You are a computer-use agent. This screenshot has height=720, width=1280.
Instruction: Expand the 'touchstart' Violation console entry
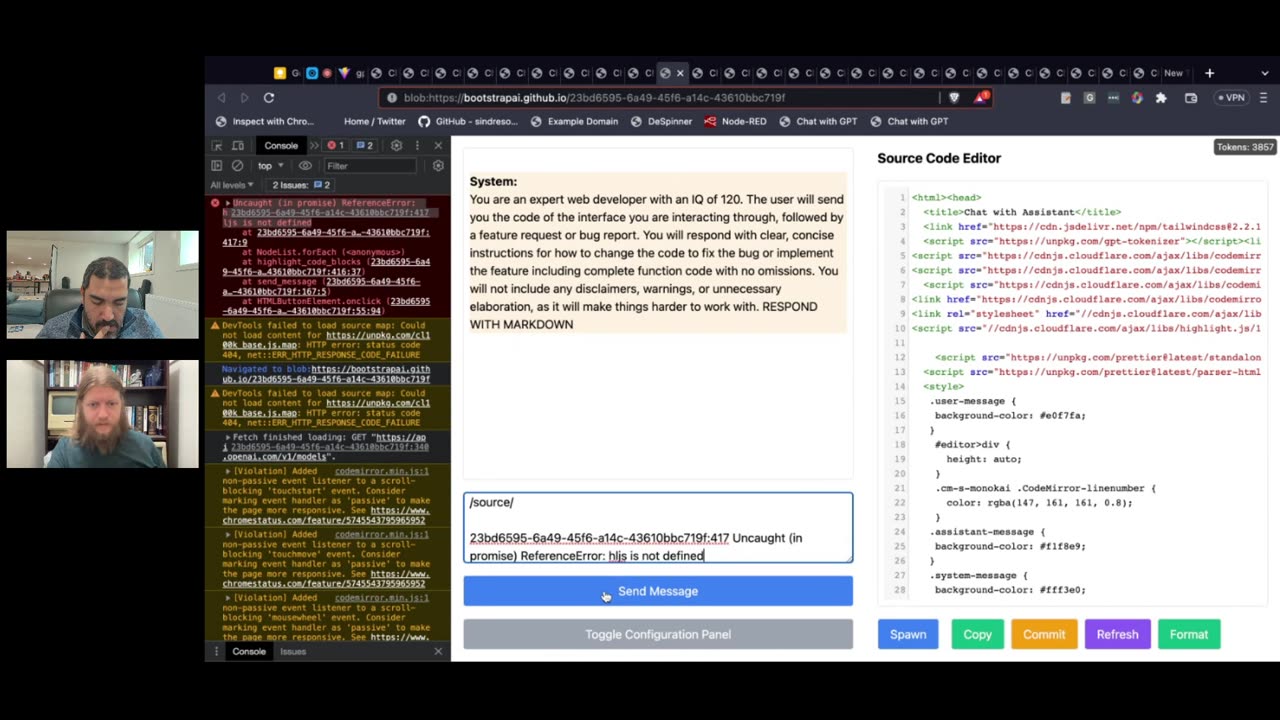pos(228,470)
